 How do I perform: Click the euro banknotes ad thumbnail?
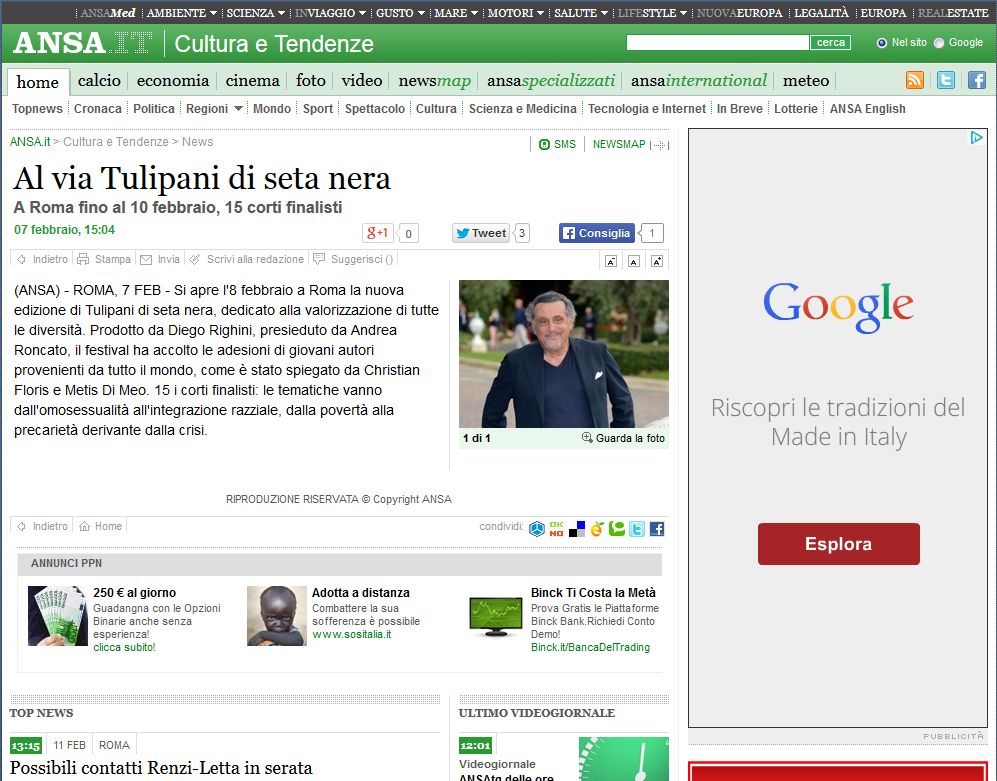[x=58, y=616]
